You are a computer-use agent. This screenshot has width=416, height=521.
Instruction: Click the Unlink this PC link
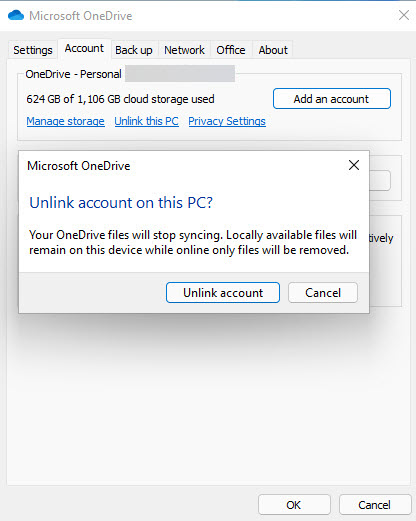tap(146, 121)
